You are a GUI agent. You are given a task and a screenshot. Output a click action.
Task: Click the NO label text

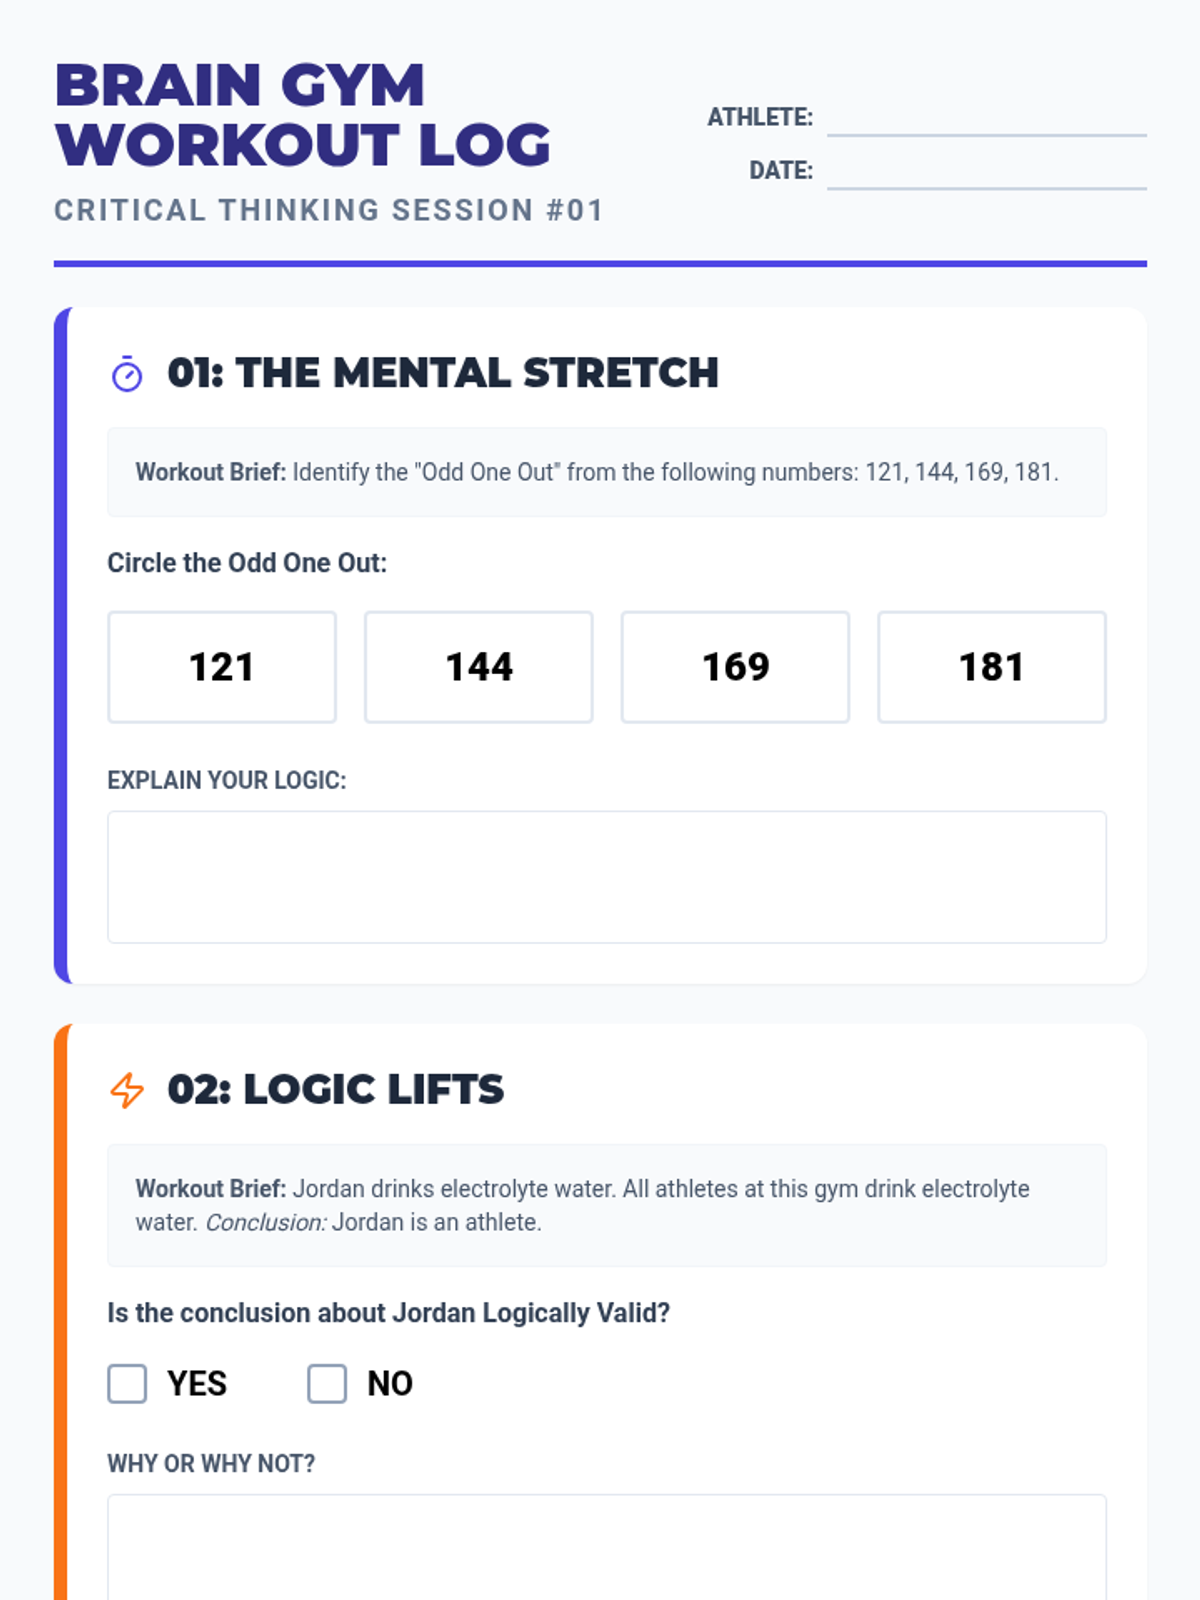pyautogui.click(x=390, y=1384)
